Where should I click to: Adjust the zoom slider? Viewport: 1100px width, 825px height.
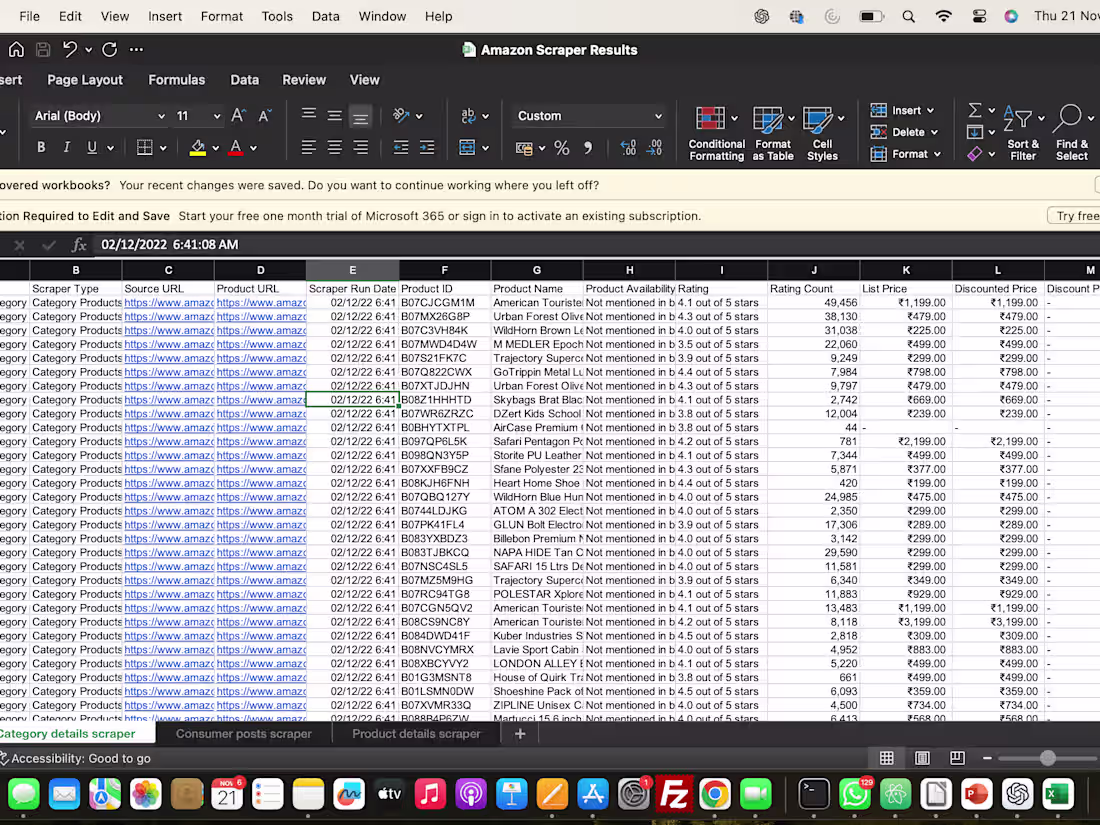coord(1047,758)
